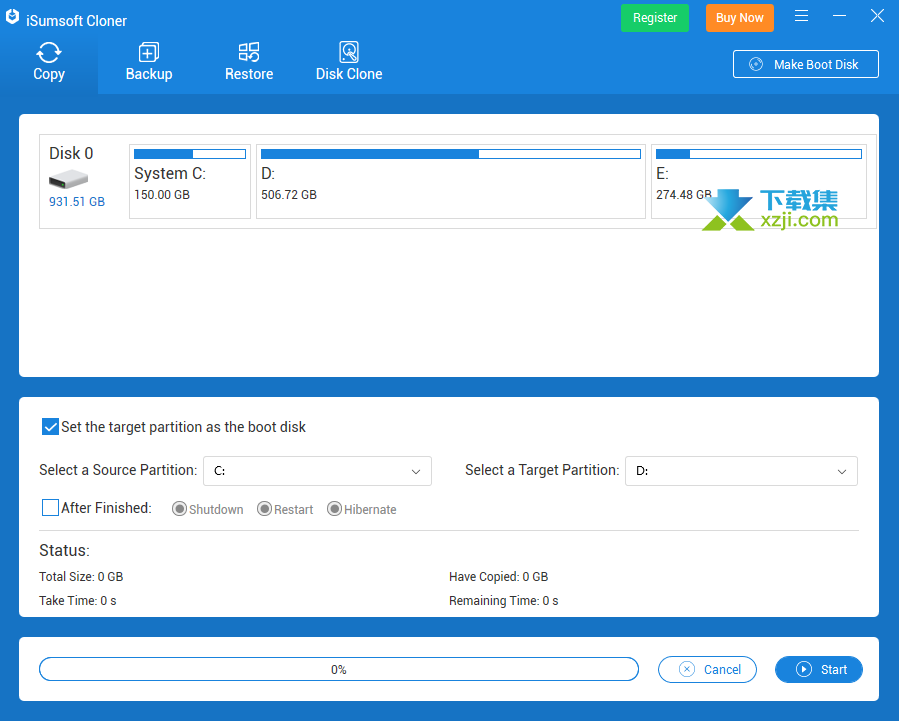Select the Restart radio option
The image size is (899, 721).
pyautogui.click(x=264, y=509)
